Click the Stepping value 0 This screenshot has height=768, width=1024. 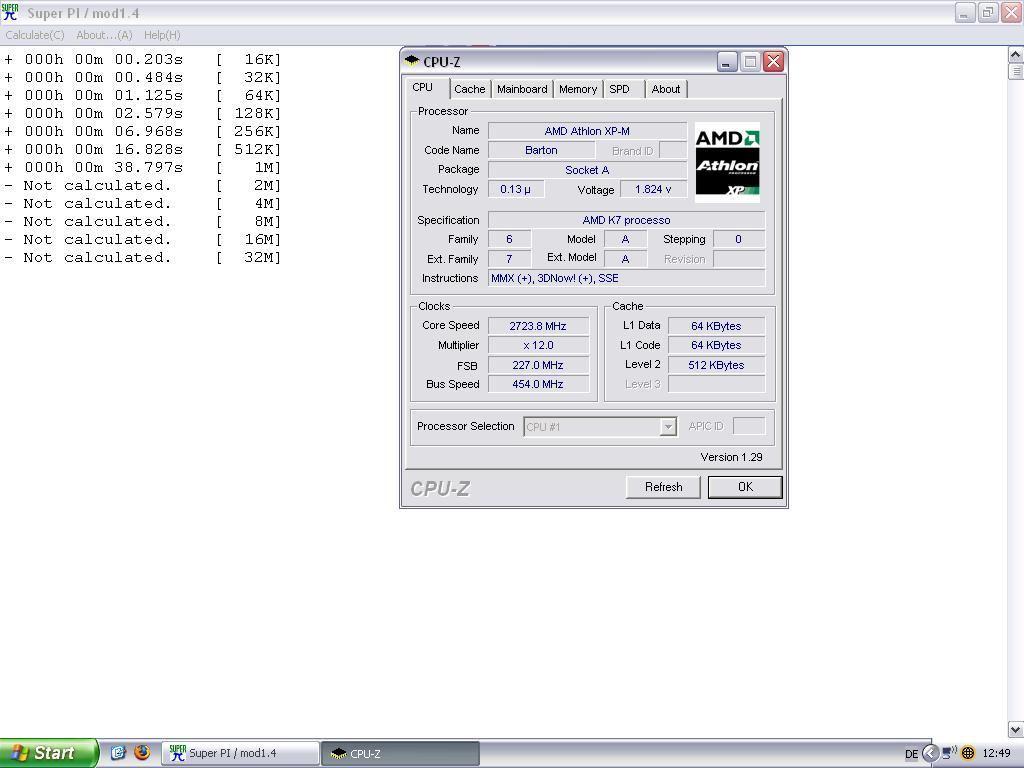coord(739,239)
